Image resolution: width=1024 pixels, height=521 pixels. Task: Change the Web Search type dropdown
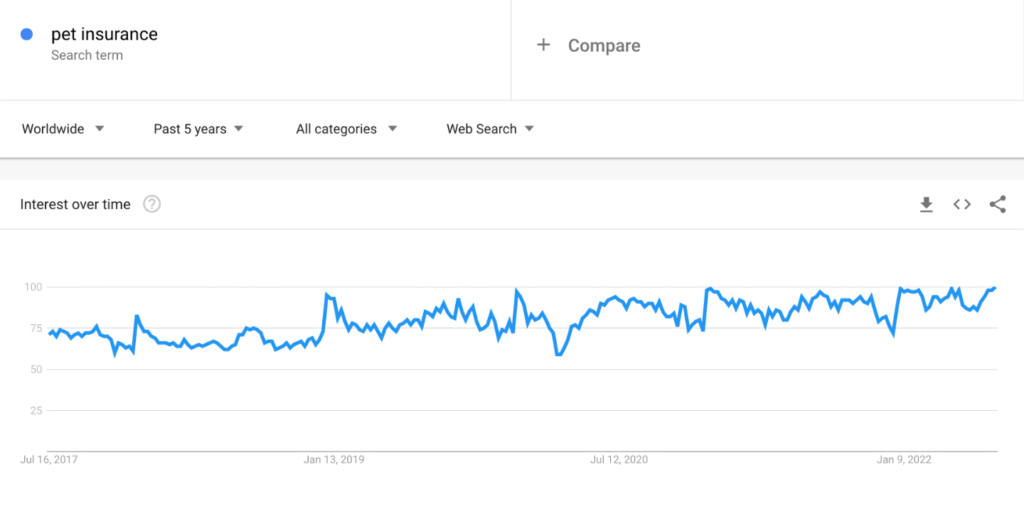490,129
